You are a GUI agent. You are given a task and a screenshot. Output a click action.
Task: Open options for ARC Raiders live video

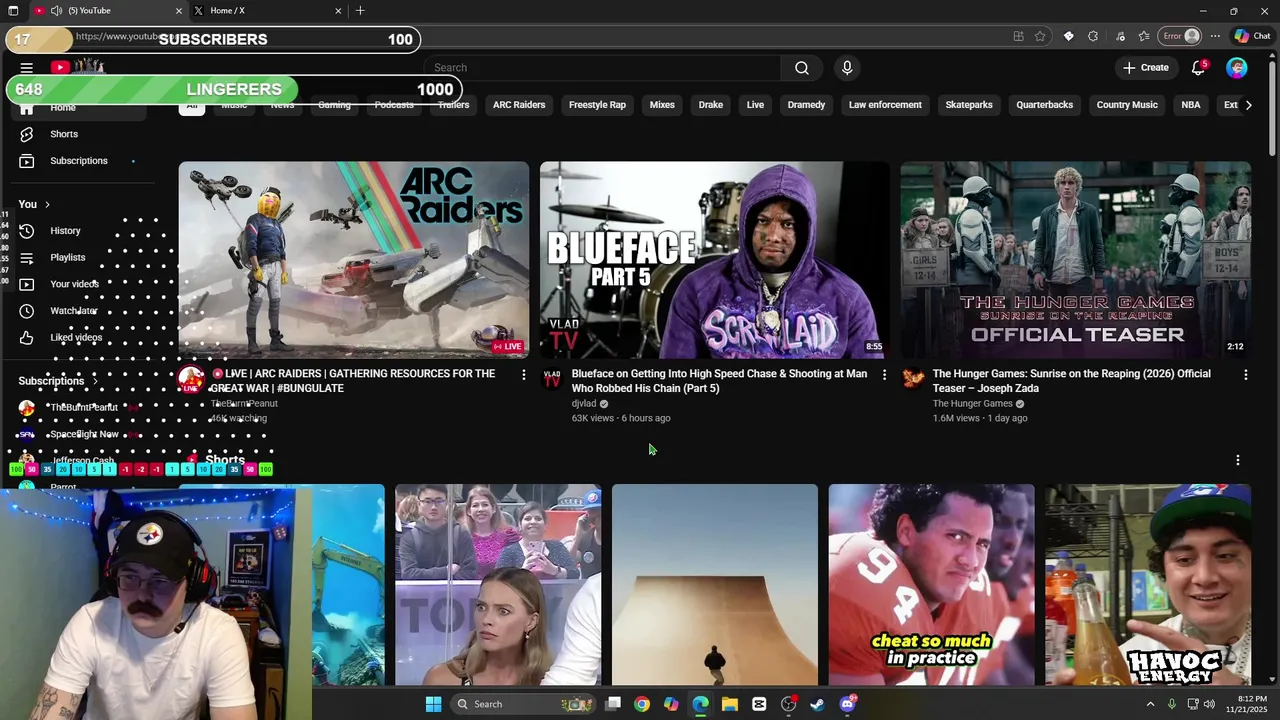(x=523, y=375)
